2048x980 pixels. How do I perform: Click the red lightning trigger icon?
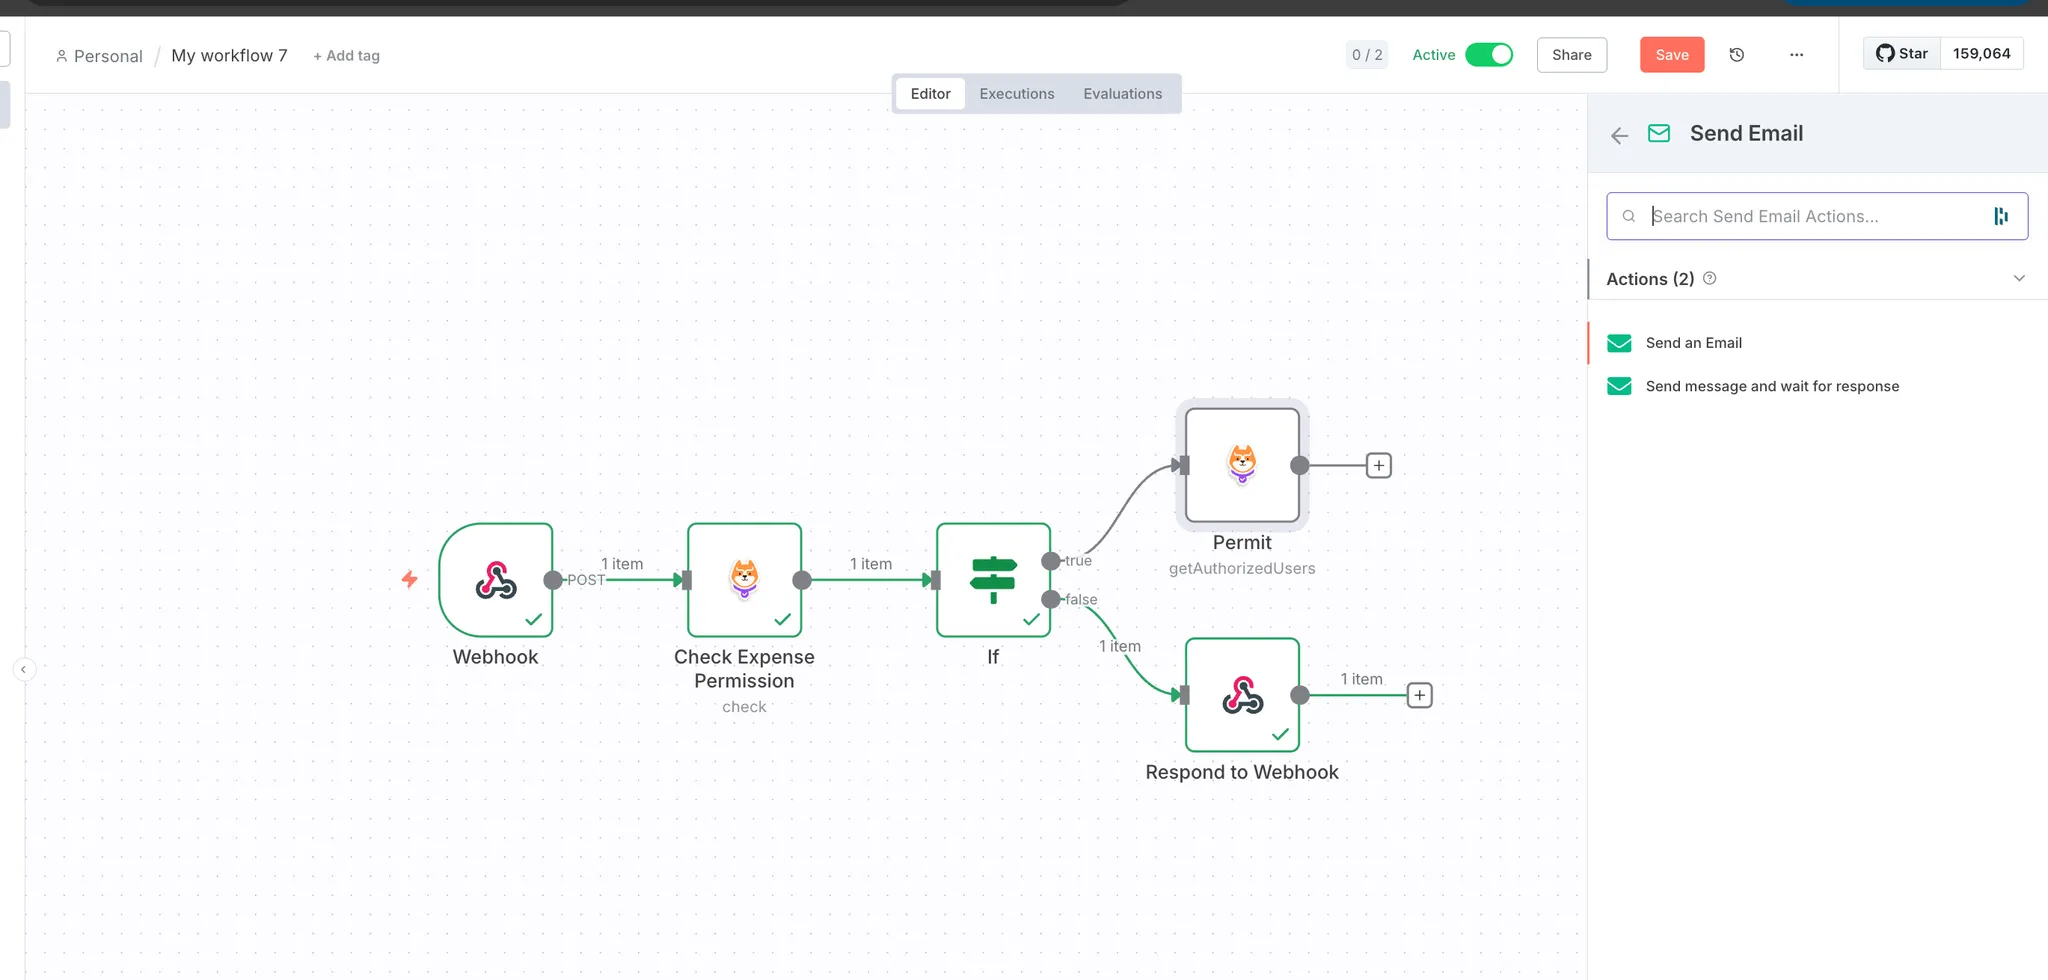(409, 579)
